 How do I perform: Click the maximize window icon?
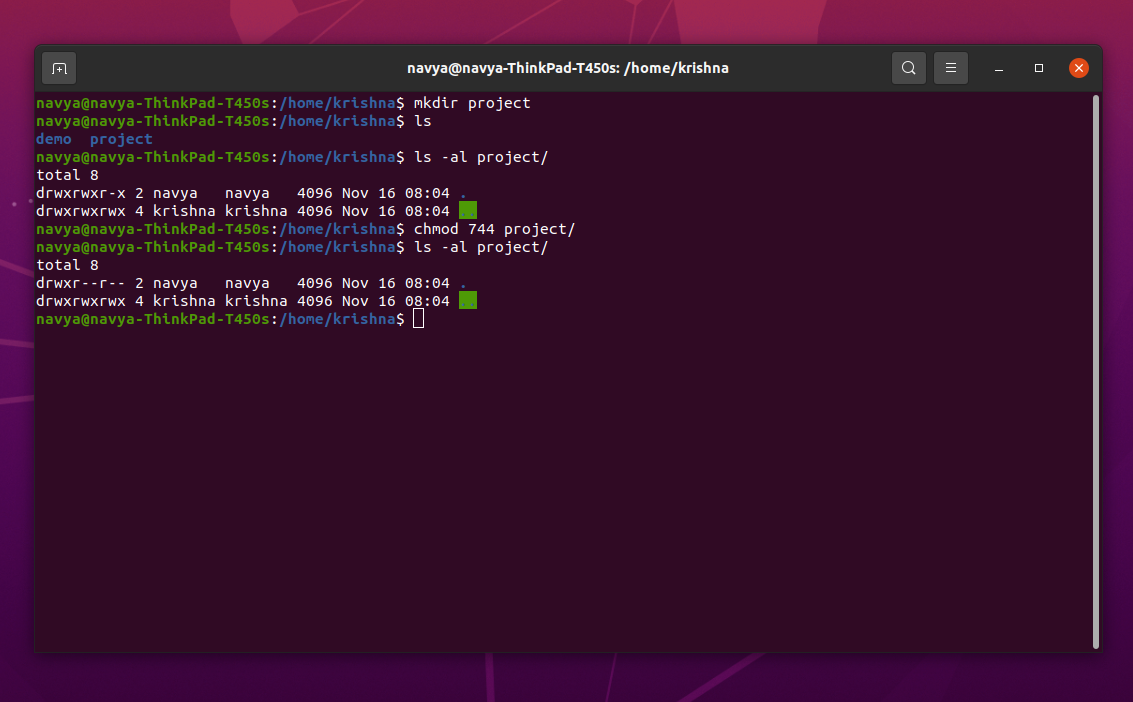pyautogui.click(x=1038, y=68)
